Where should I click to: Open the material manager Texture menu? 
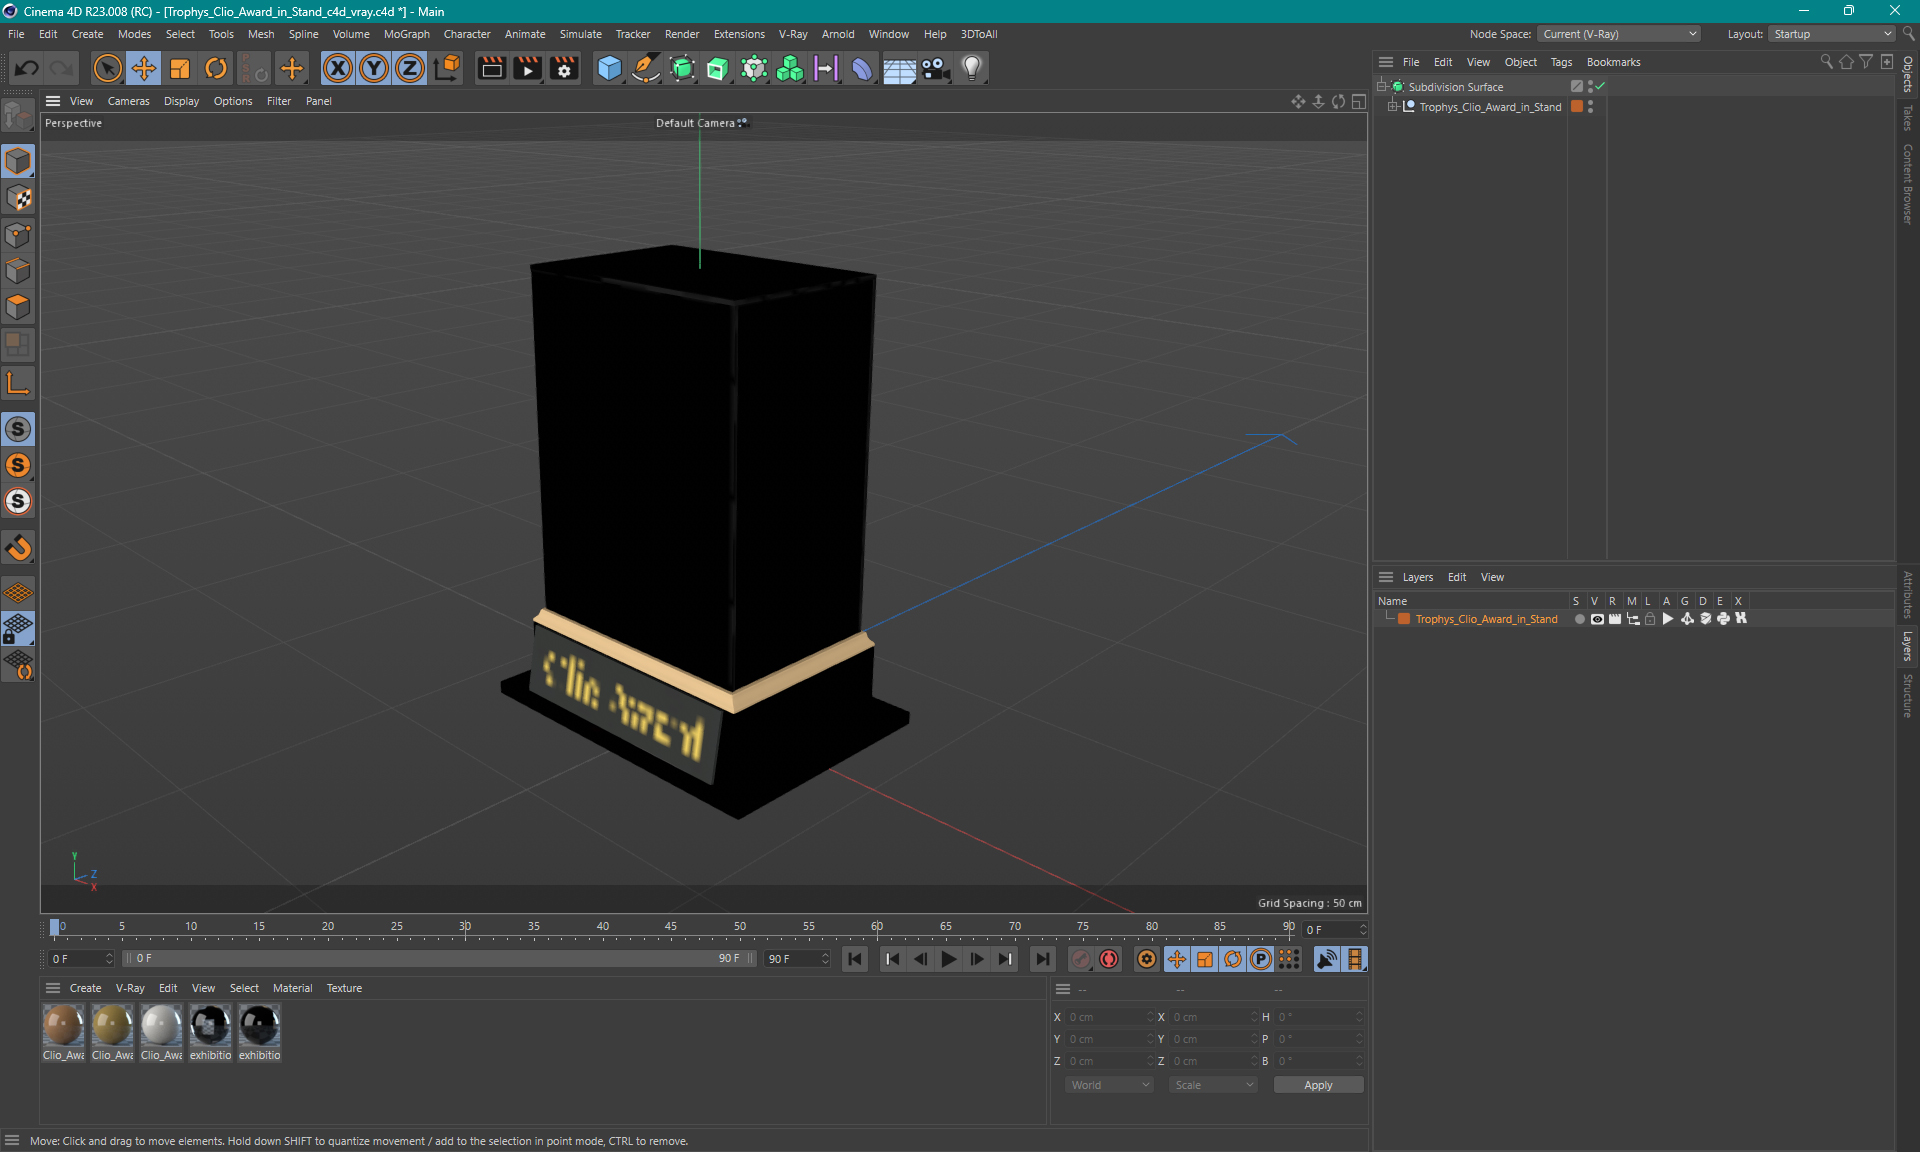[x=344, y=988]
